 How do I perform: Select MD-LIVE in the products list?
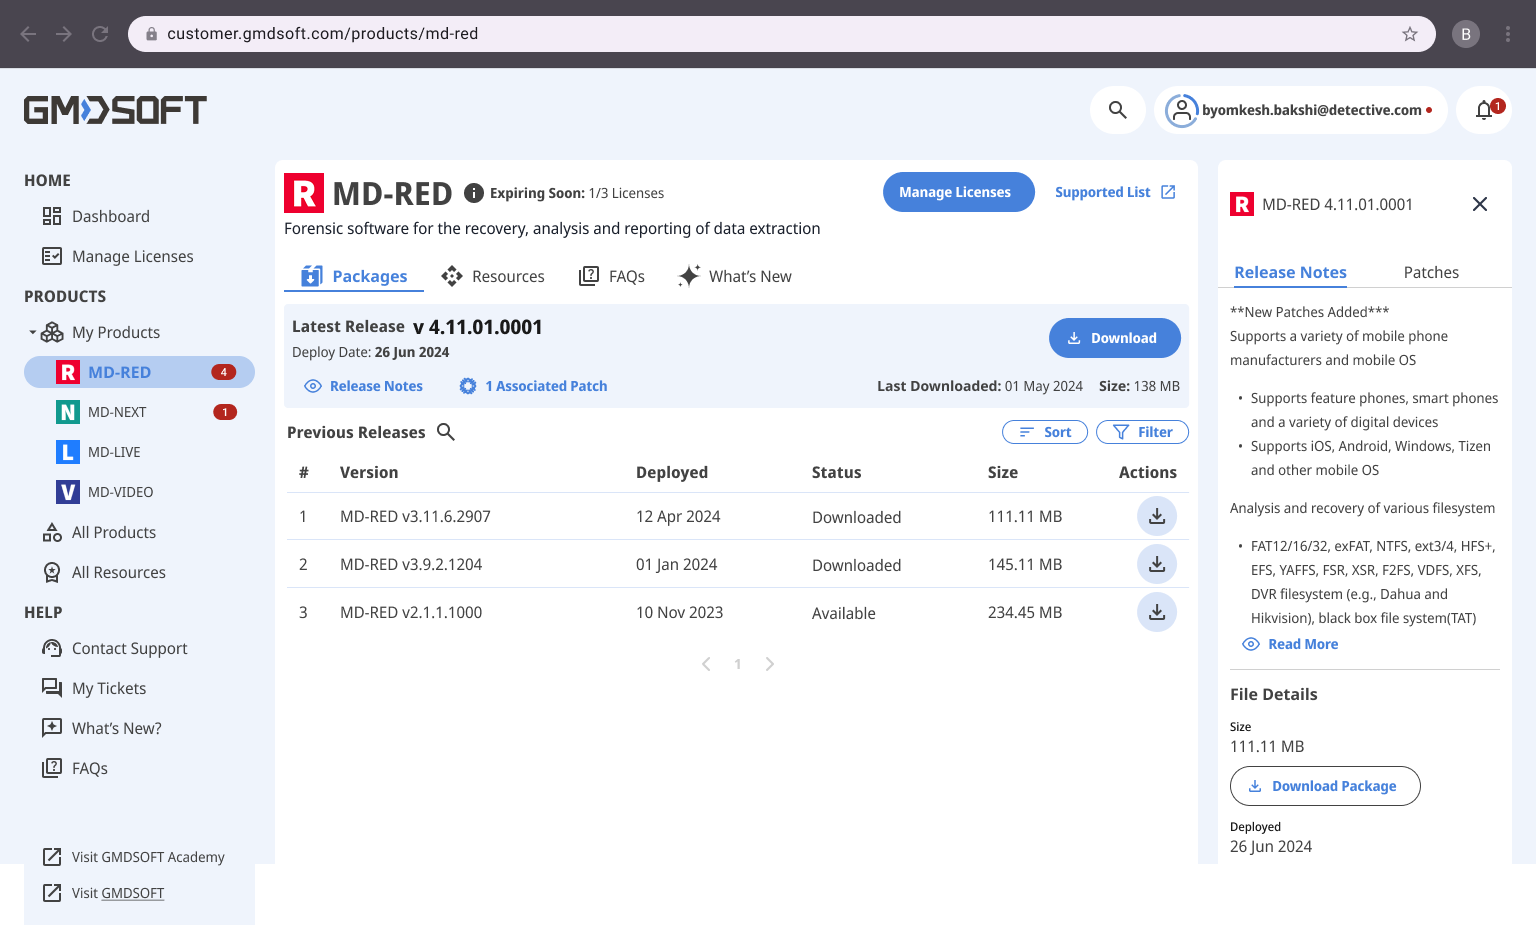tap(99, 452)
